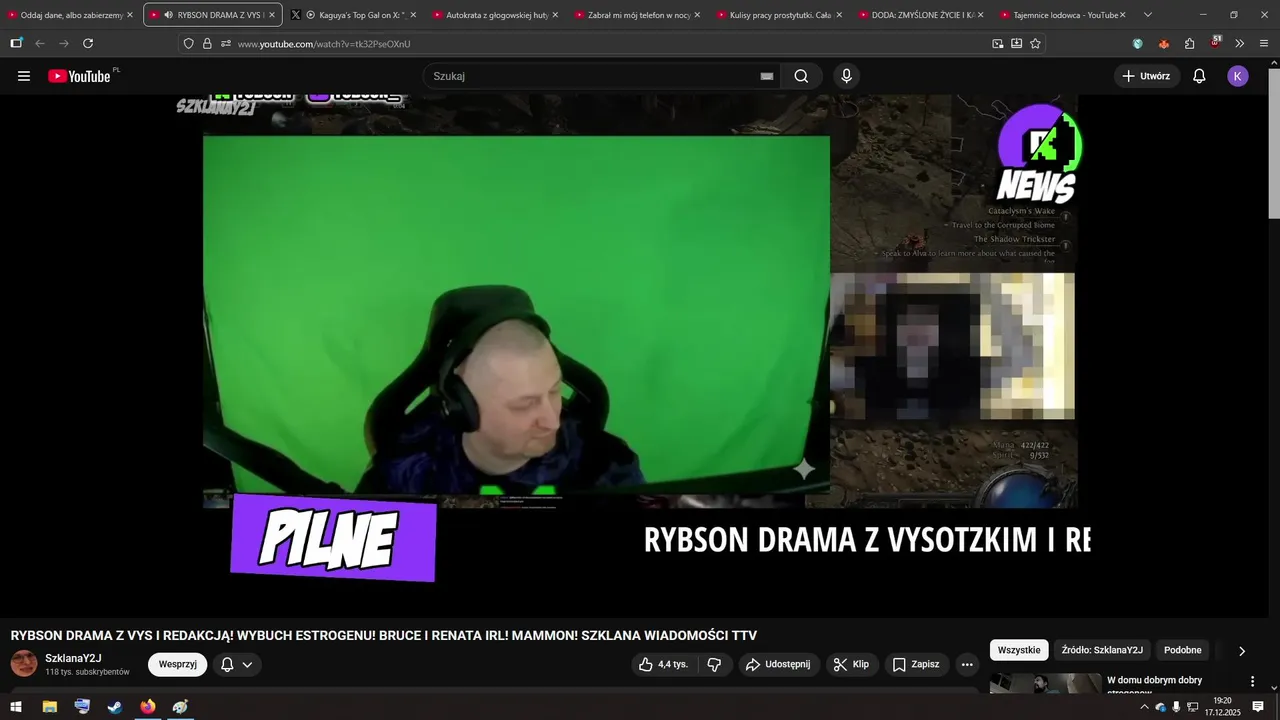Open the account avatar menu

pos(1238,76)
